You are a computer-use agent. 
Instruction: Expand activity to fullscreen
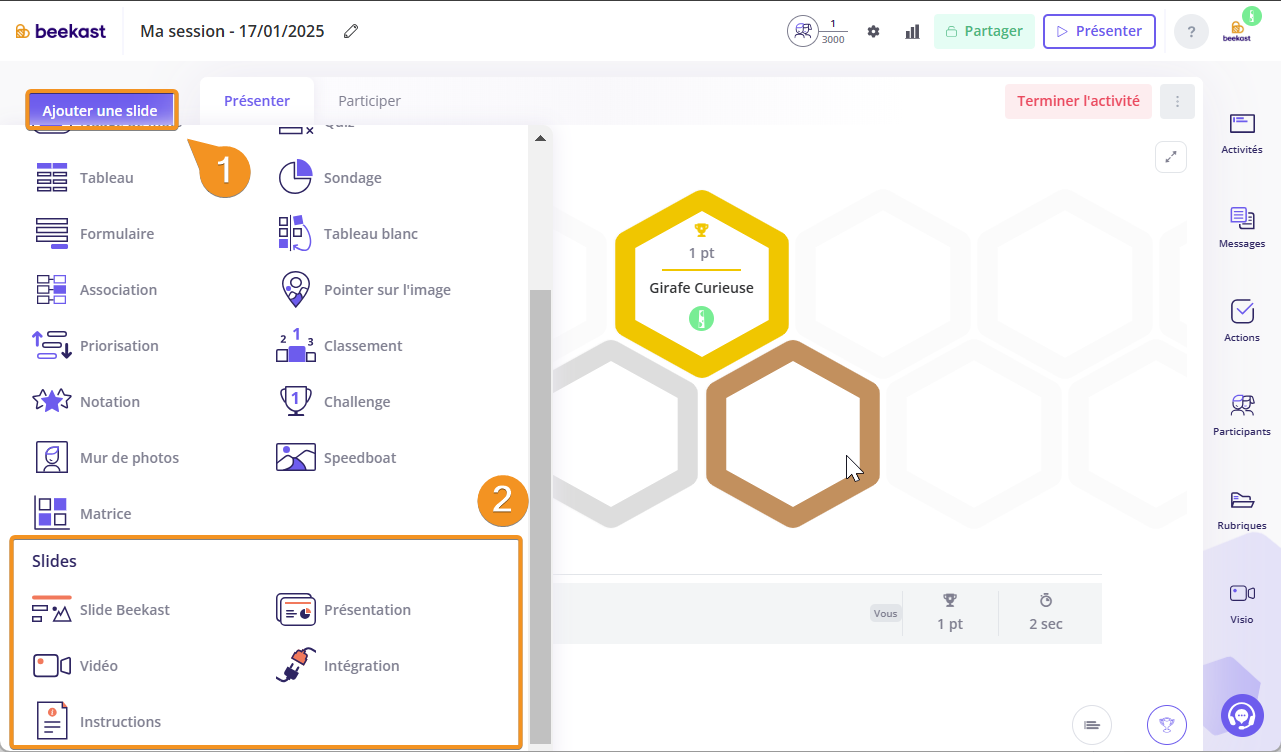tap(1171, 157)
